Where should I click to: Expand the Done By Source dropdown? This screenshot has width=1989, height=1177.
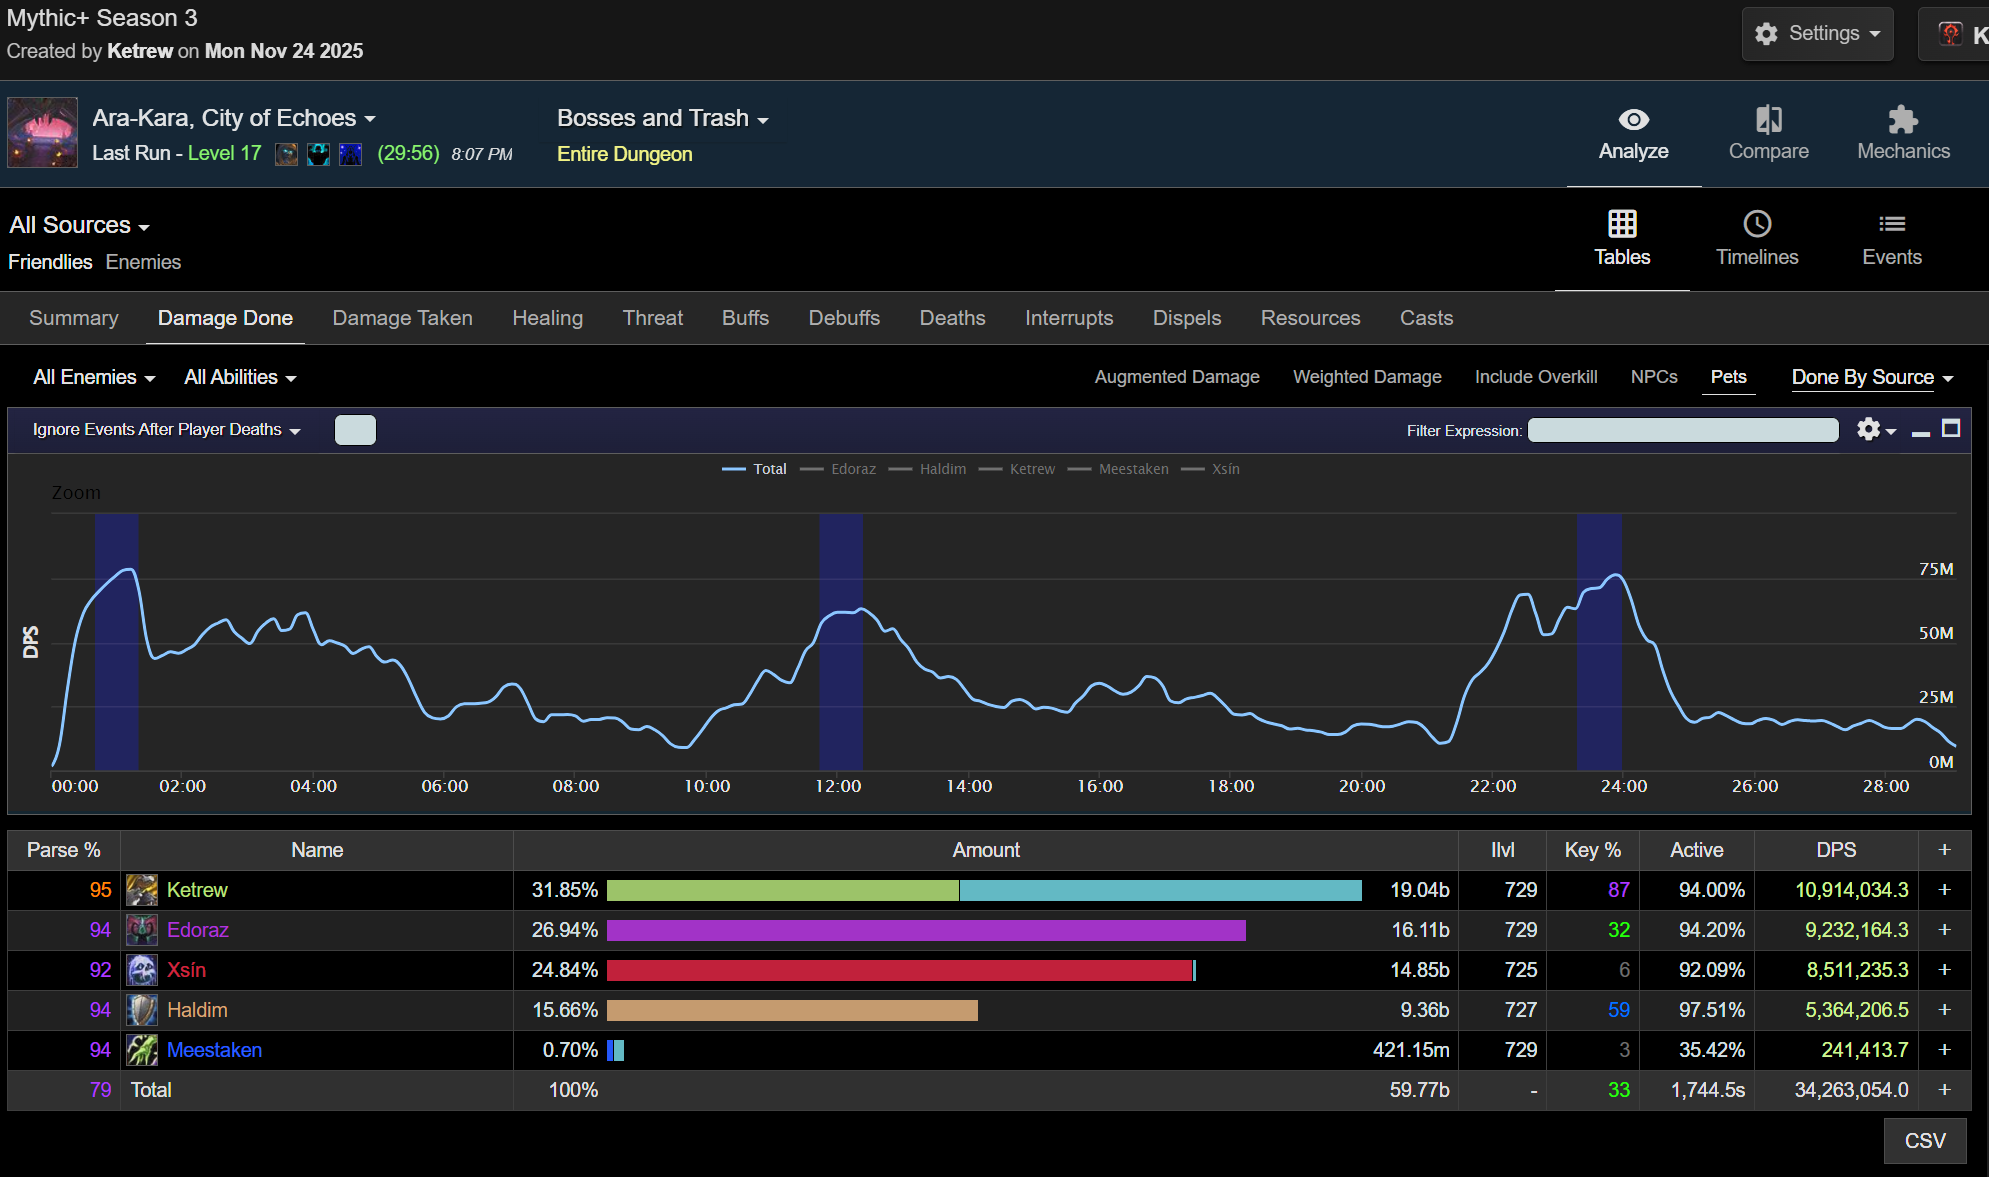click(1871, 377)
